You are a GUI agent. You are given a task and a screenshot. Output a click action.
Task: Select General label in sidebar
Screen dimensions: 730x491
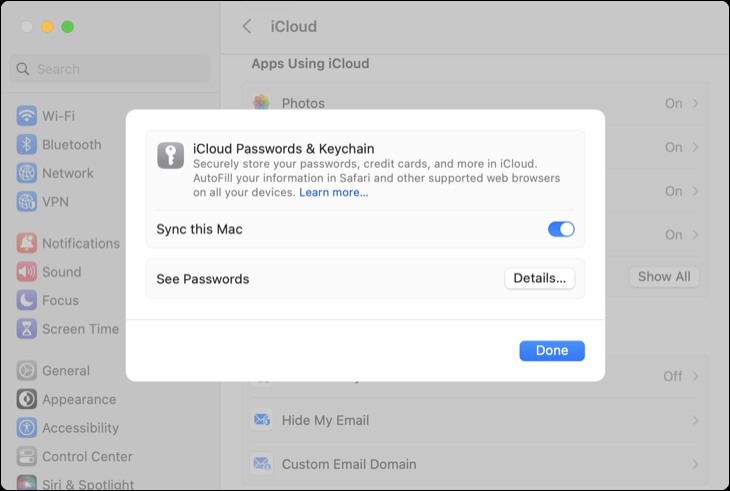pyautogui.click(x=66, y=371)
